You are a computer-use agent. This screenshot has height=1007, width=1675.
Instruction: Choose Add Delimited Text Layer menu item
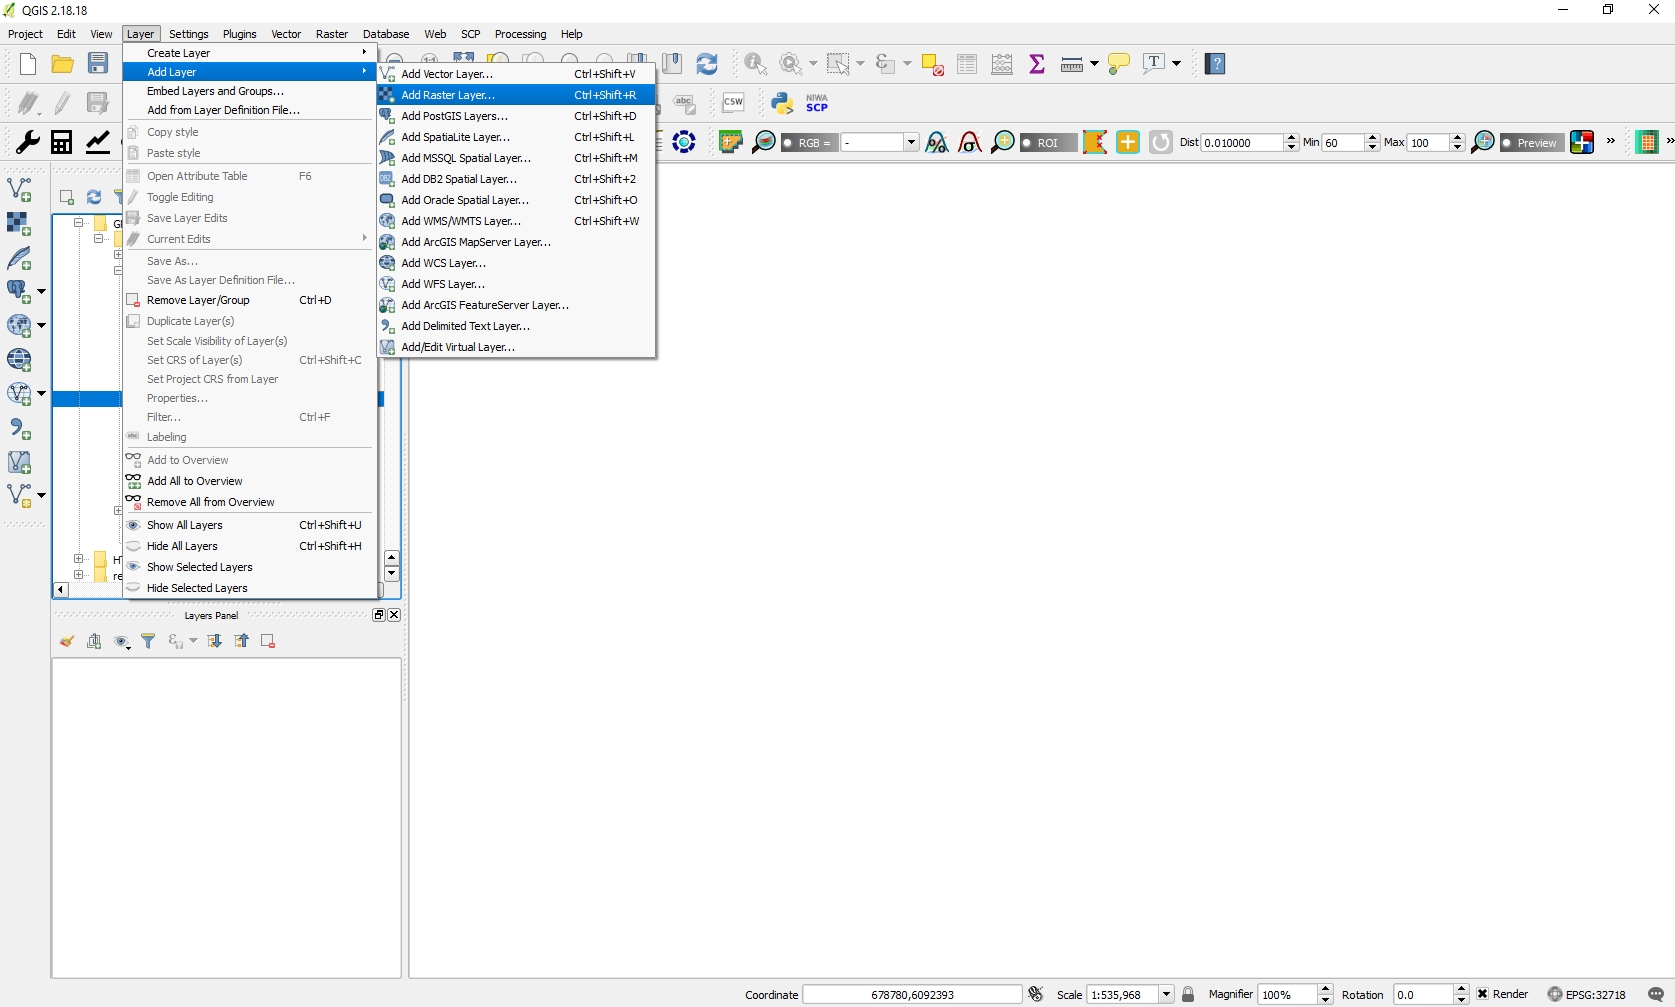click(465, 326)
